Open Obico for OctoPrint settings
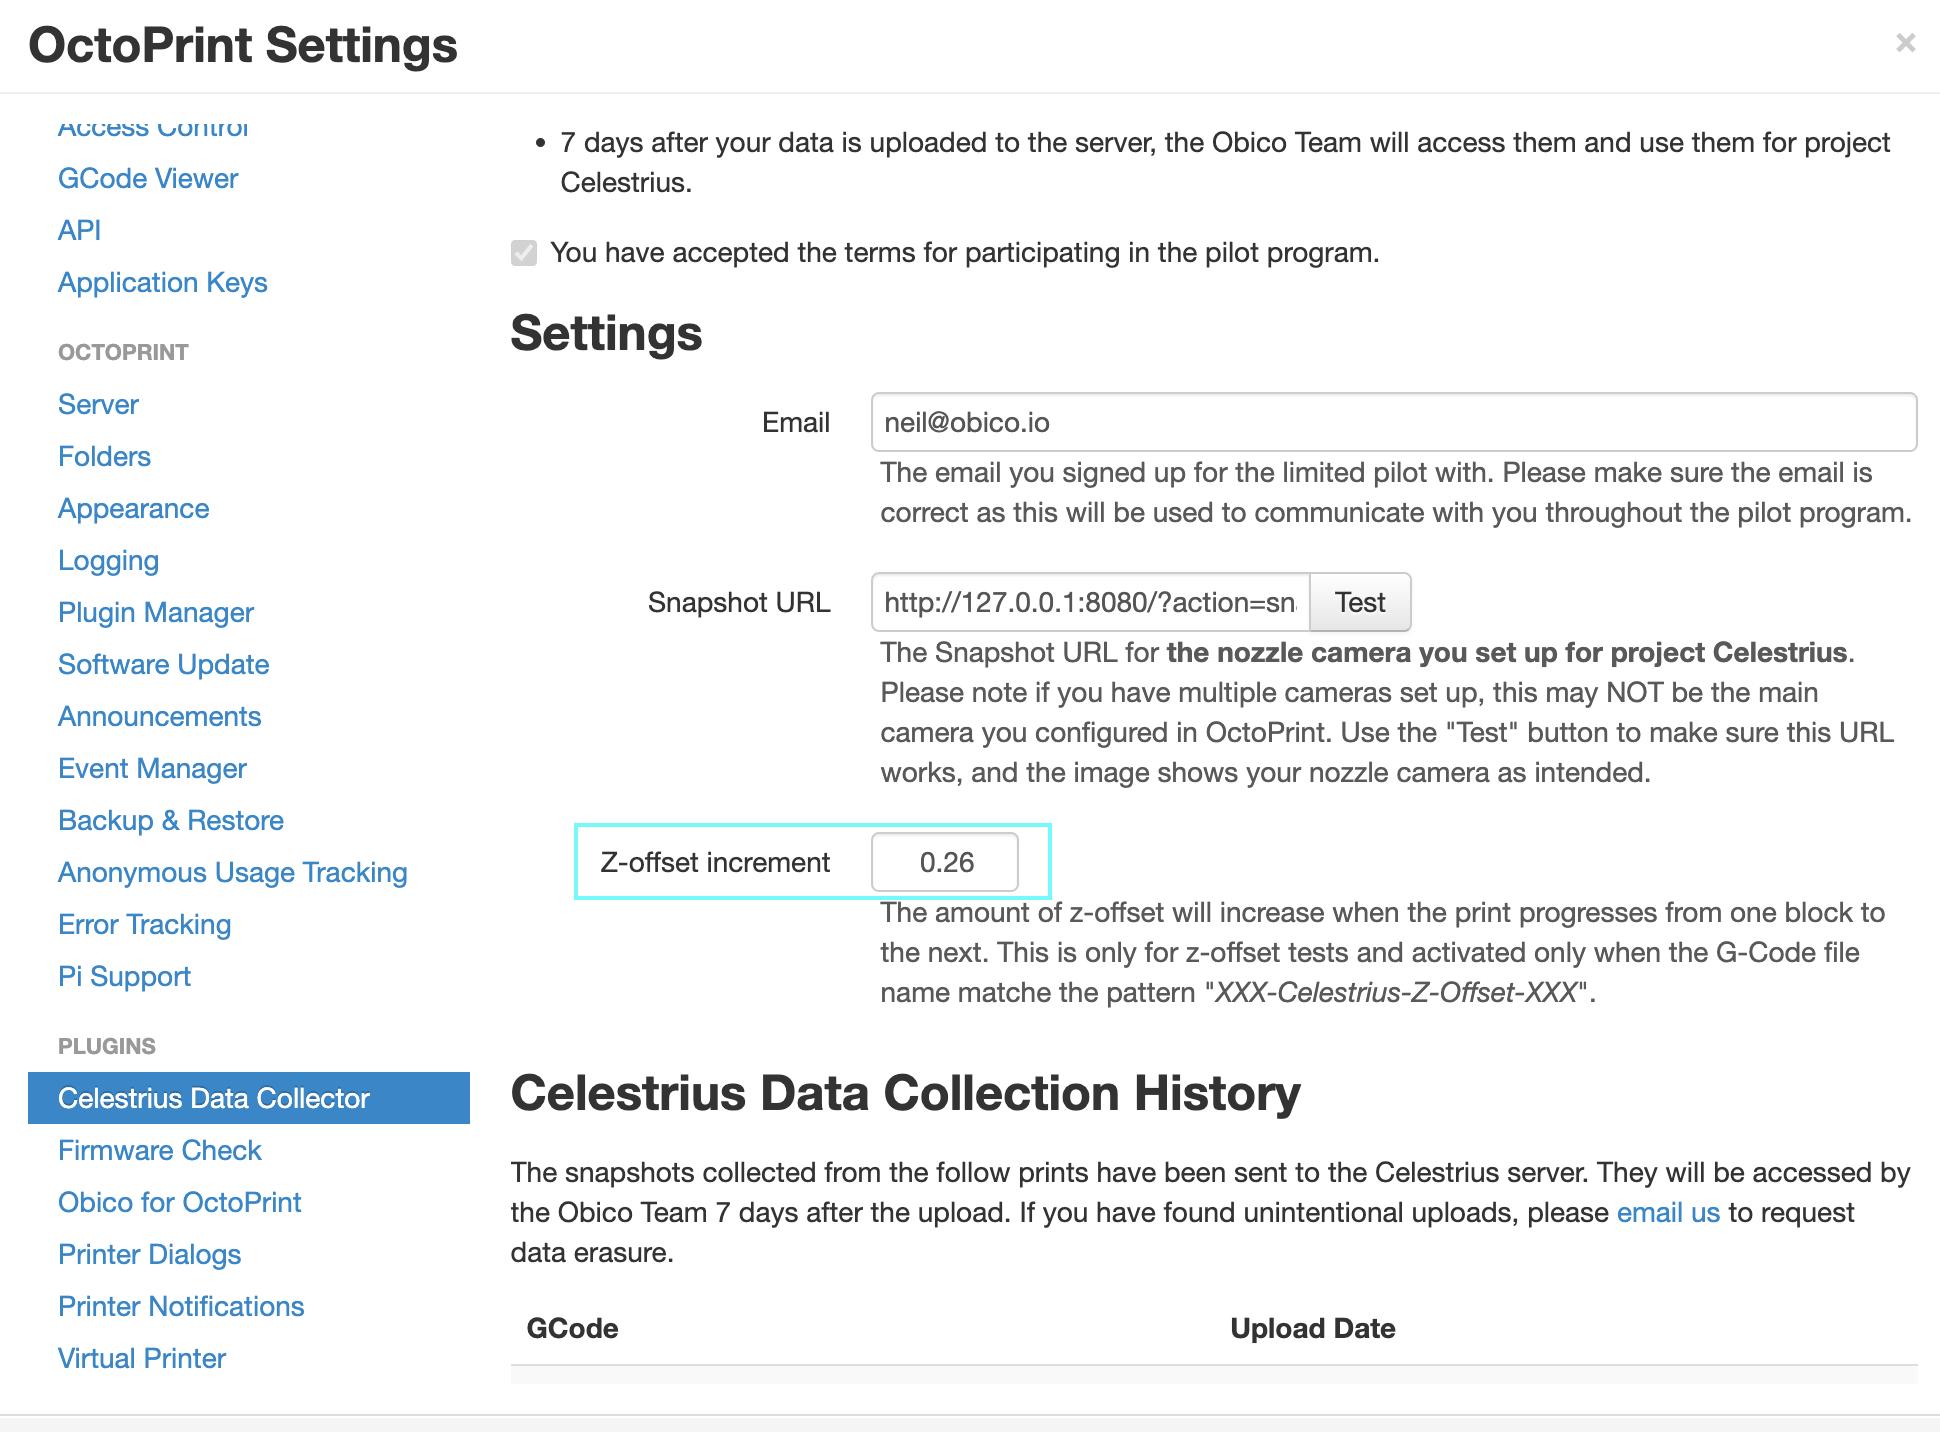Viewport: 1940px width, 1432px height. click(x=180, y=1202)
